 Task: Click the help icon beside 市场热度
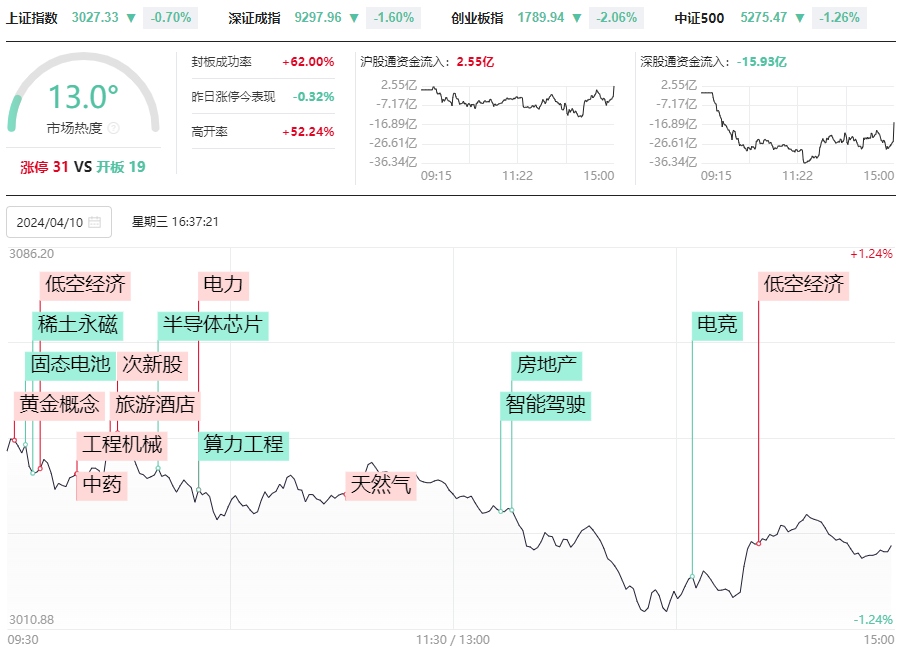point(113,128)
